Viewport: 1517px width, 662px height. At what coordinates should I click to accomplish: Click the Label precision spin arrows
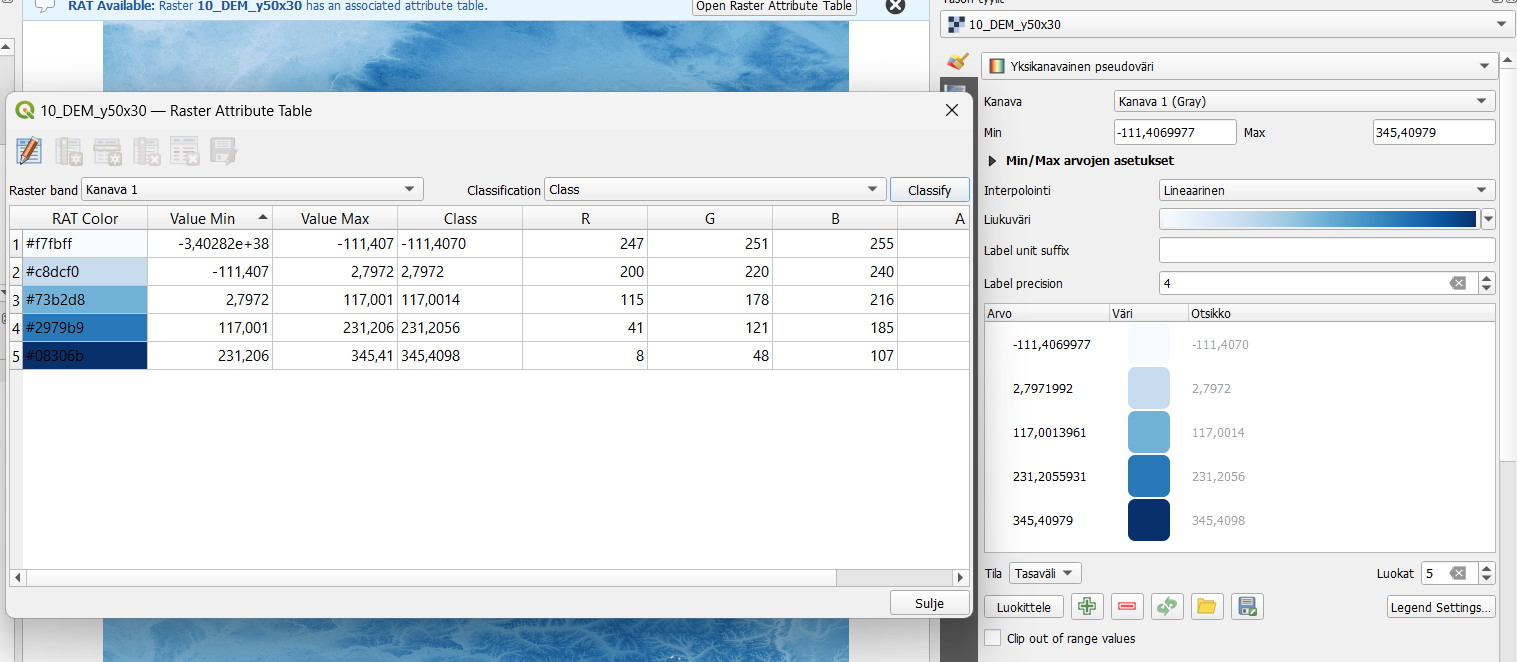1487,284
